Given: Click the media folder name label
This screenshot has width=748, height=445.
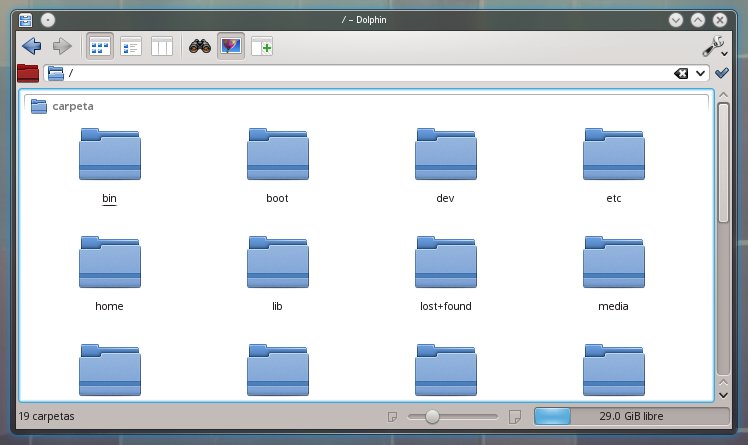Looking at the screenshot, I should pos(613,306).
